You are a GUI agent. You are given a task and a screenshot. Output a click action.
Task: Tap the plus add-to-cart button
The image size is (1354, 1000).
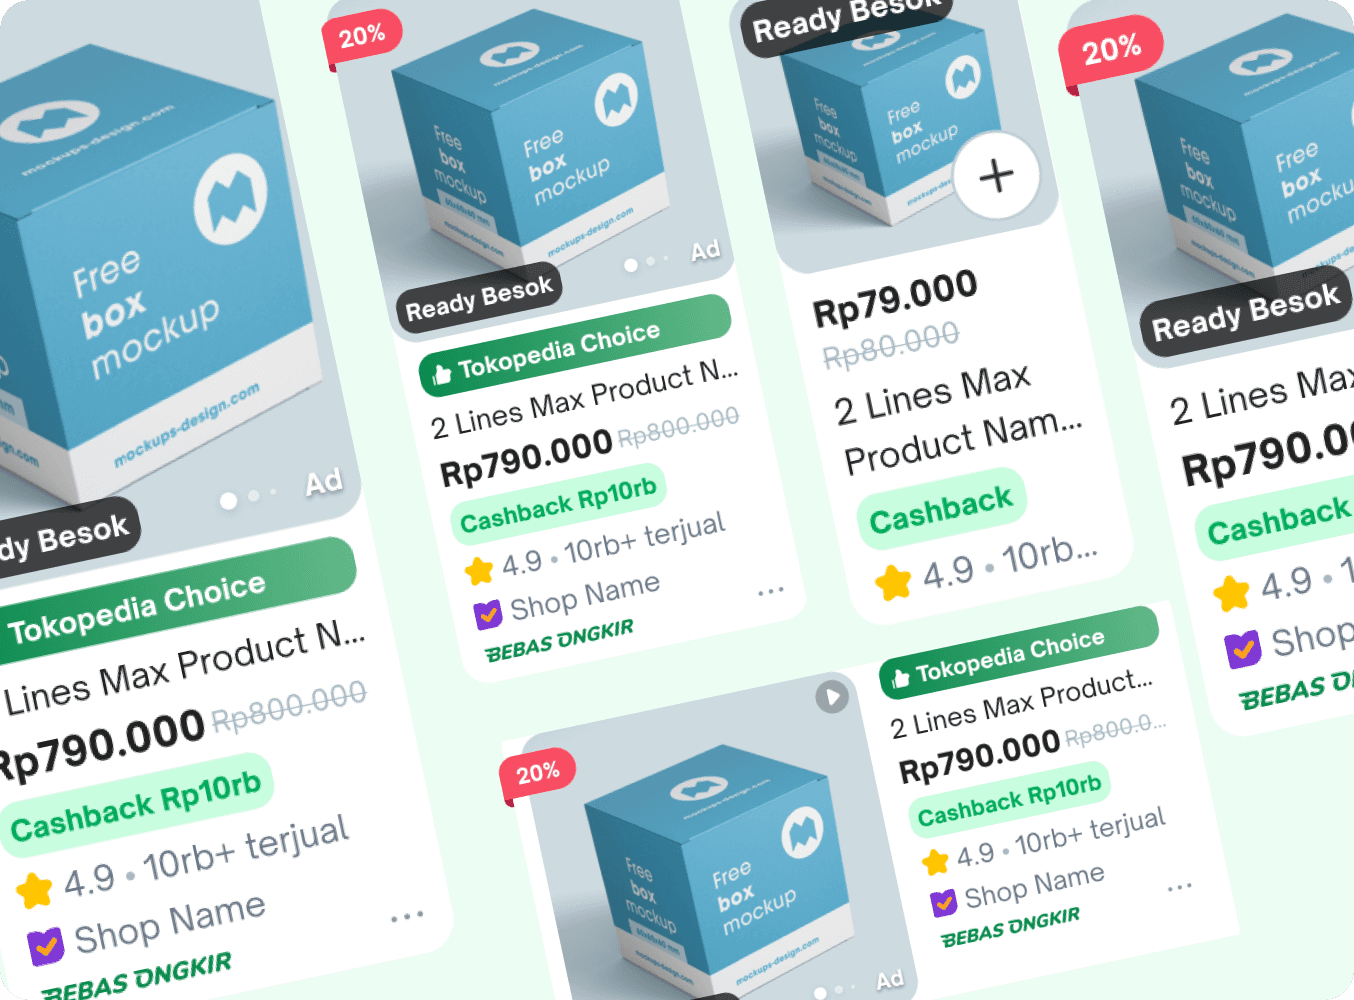point(996,176)
